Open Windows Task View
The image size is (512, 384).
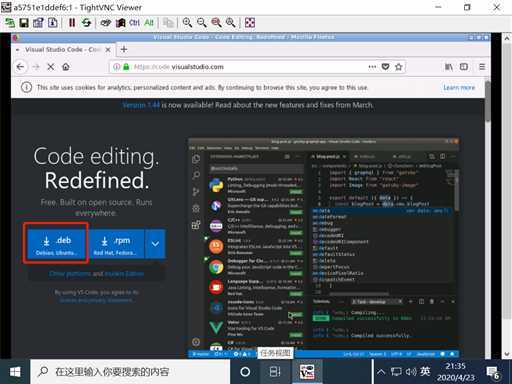pyautogui.click(x=275, y=371)
